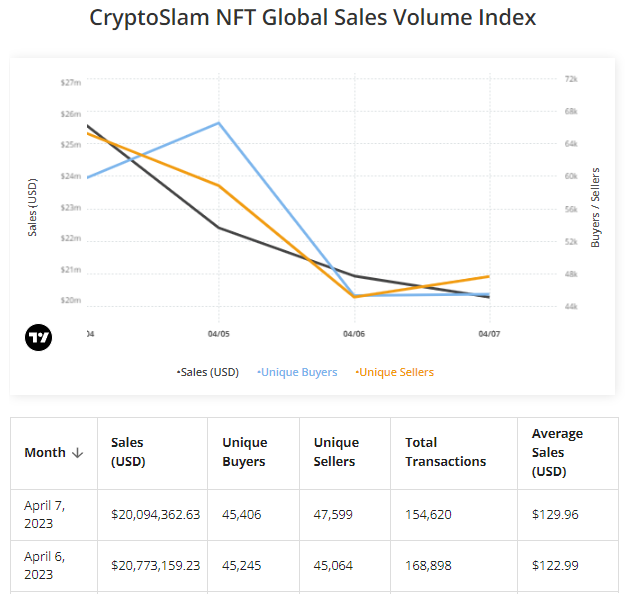Click the $20,094,362.63 sales cell
Image resolution: width=629 pixels, height=594 pixels.
[x=156, y=514]
